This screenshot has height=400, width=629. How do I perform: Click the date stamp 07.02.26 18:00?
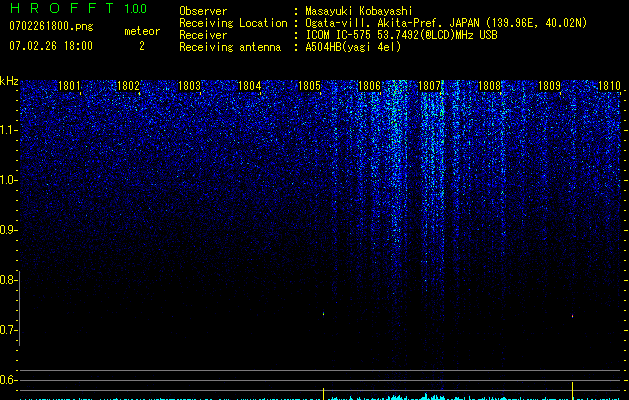click(x=51, y=46)
